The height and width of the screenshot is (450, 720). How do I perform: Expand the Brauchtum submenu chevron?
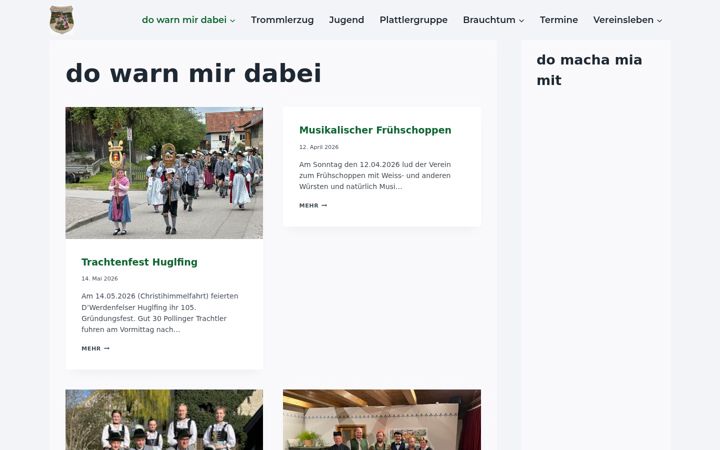coord(521,20)
